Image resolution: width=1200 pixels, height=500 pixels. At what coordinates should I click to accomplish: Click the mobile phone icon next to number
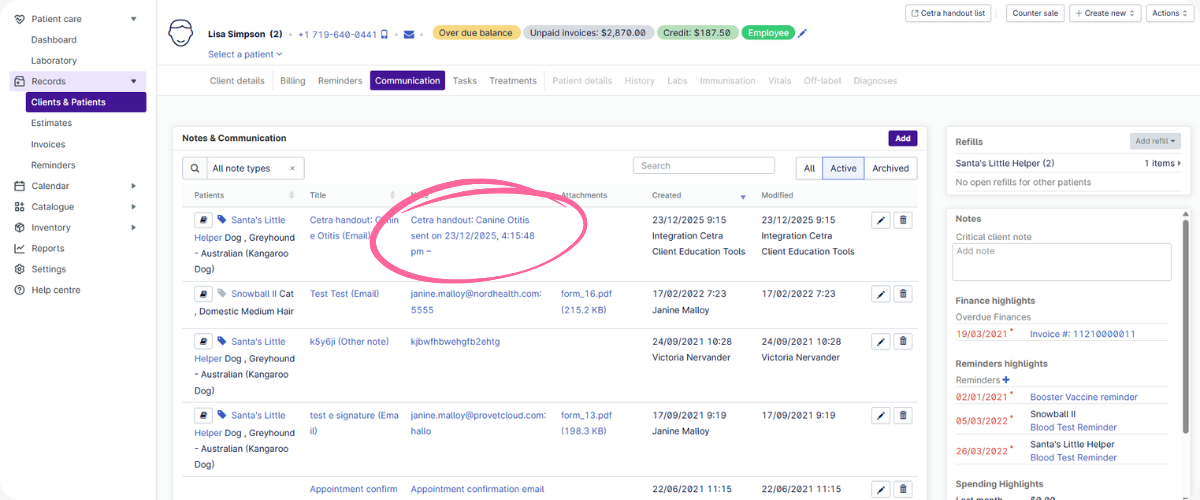(x=385, y=34)
